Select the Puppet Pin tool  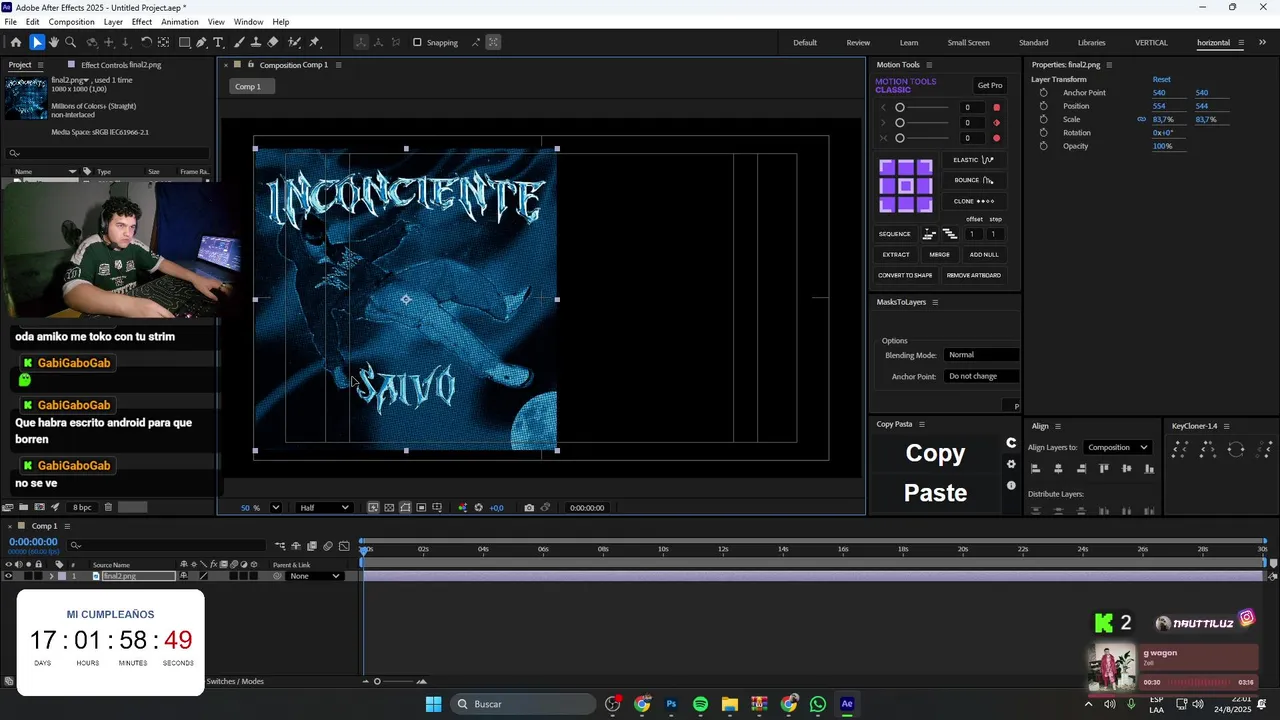[x=314, y=42]
